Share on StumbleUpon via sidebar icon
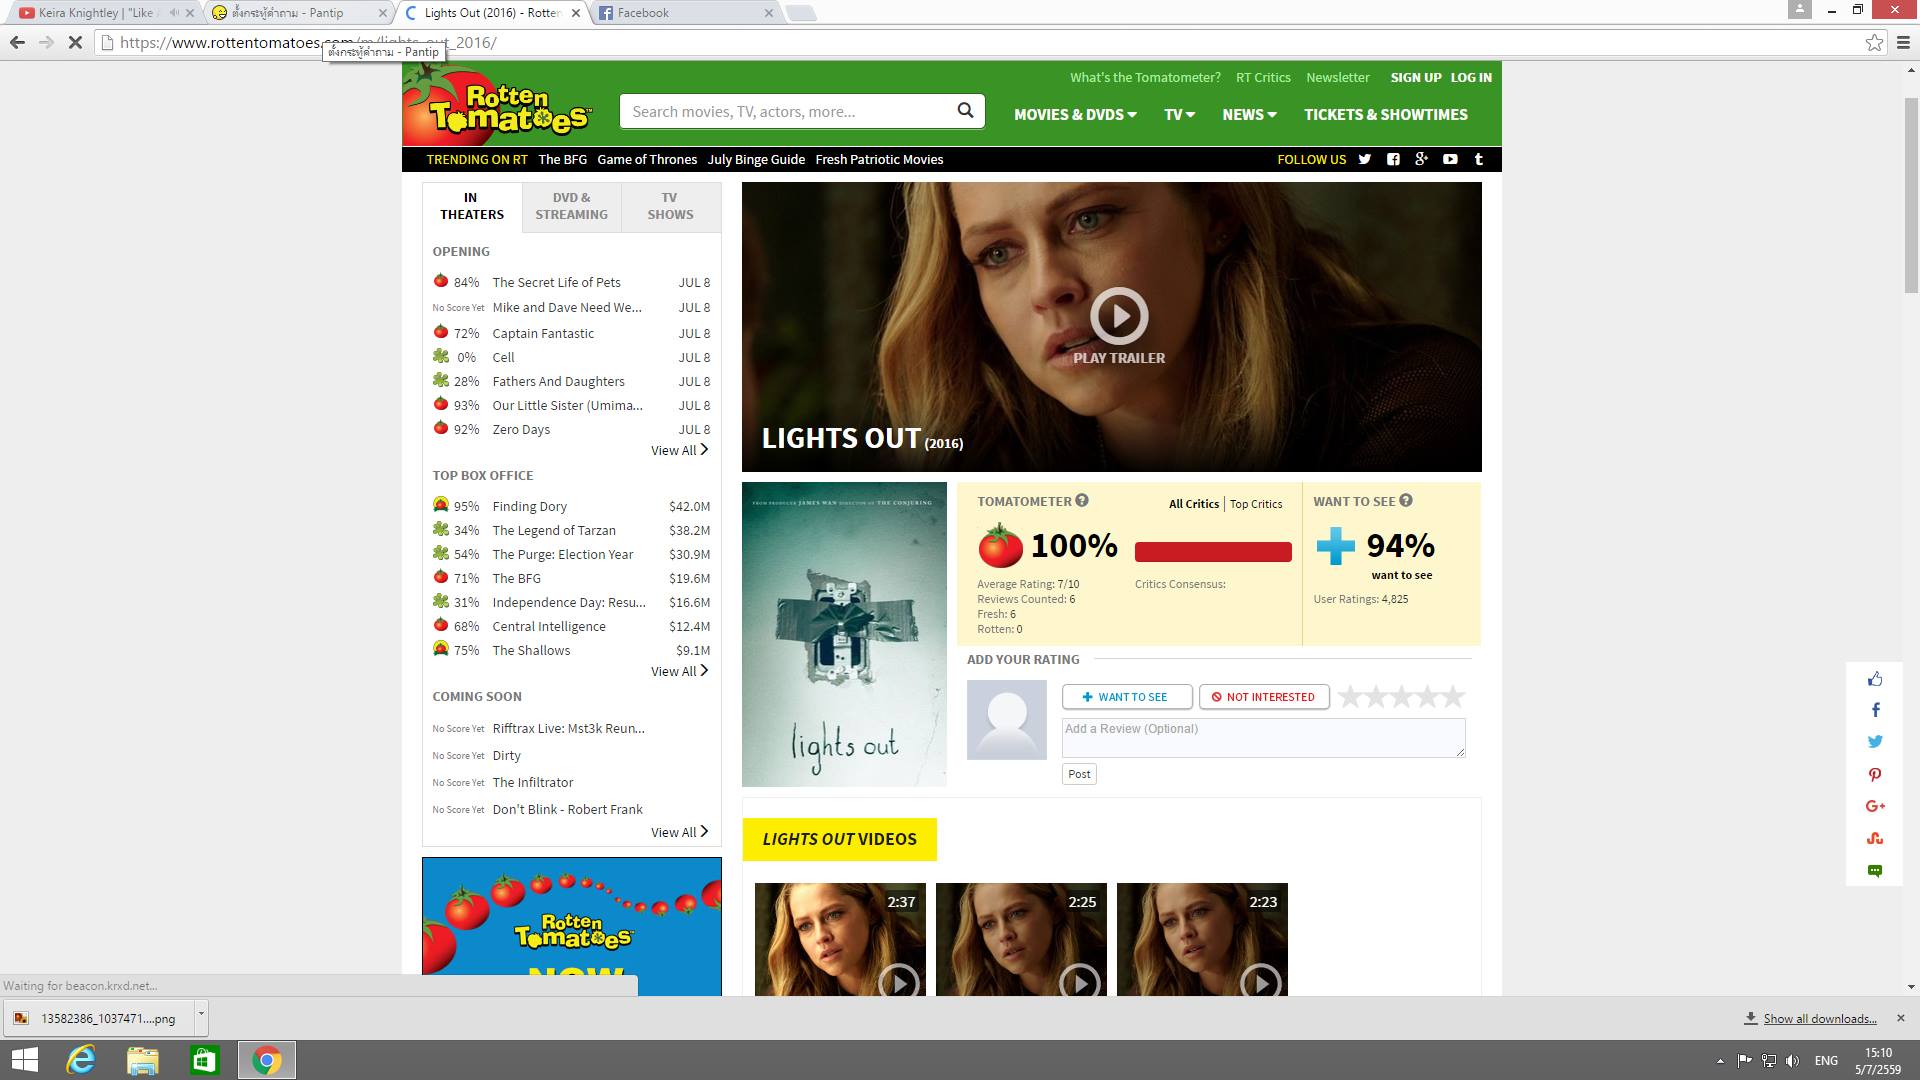The height and width of the screenshot is (1080, 1920). tap(1875, 838)
